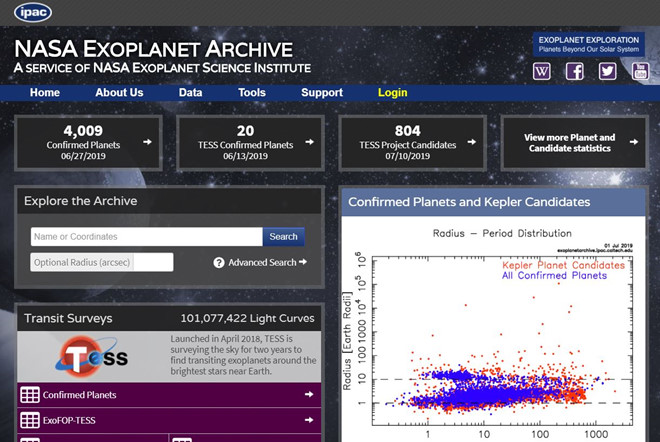This screenshot has height=442, width=660.
Task: Open the YouTube channel icon
Action: click(x=640, y=71)
